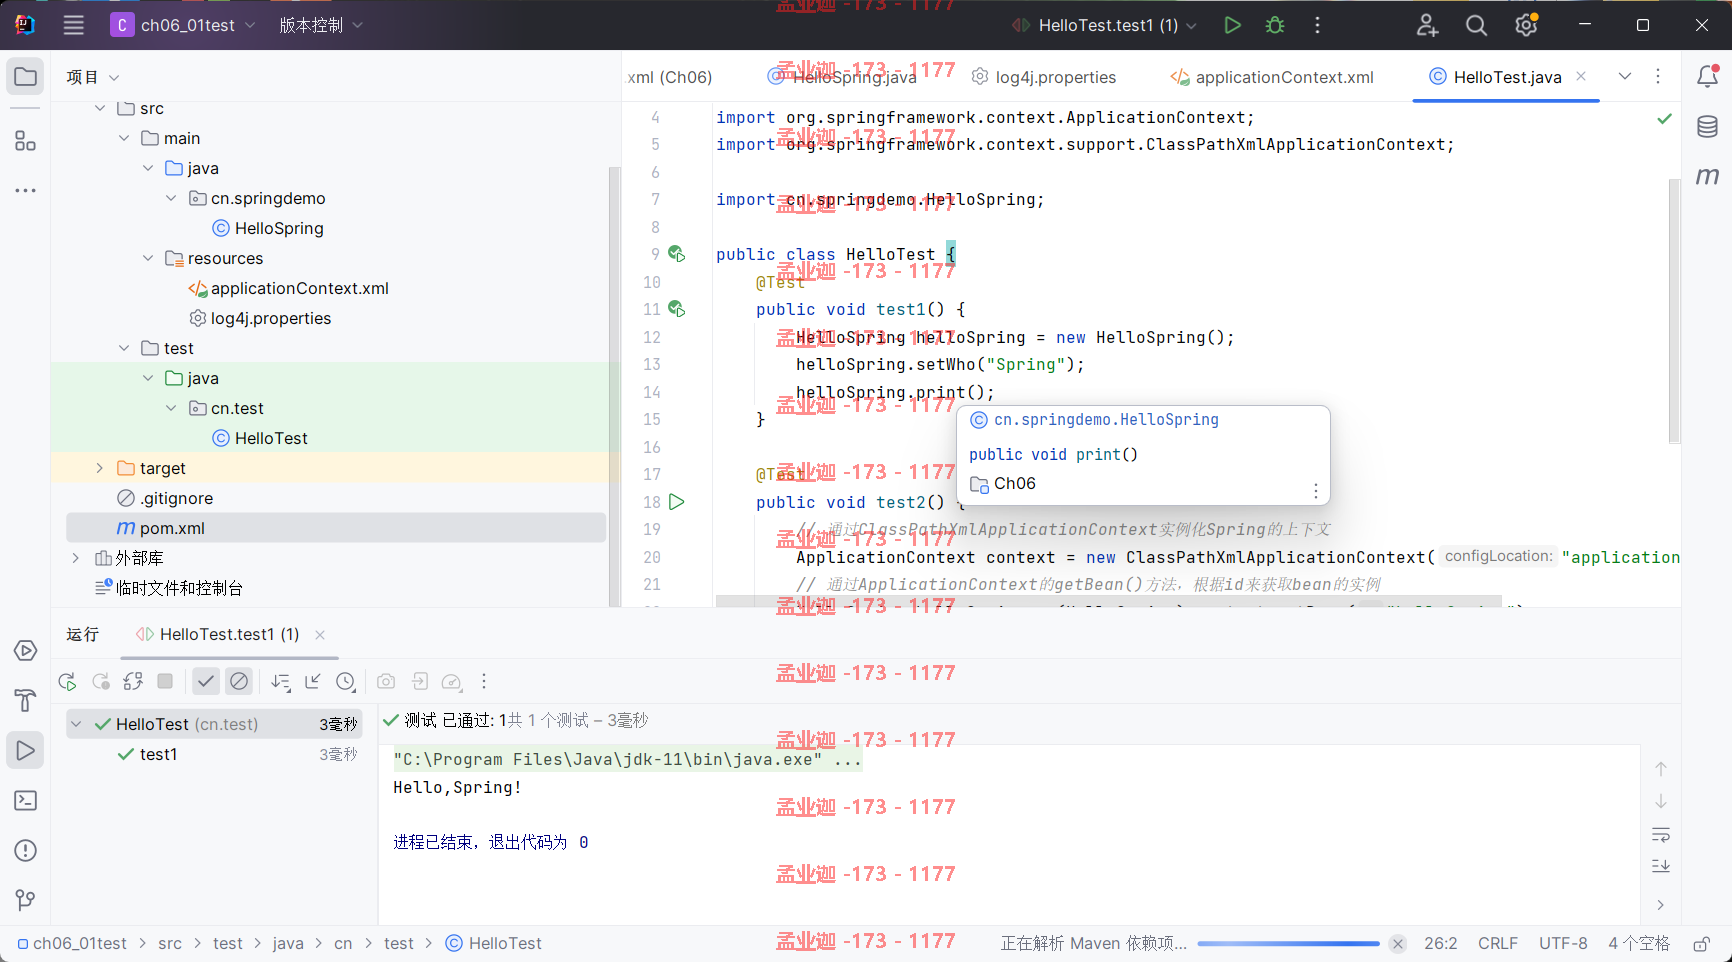The image size is (1732, 962).
Task: Open the Services tool window
Action: 26,651
